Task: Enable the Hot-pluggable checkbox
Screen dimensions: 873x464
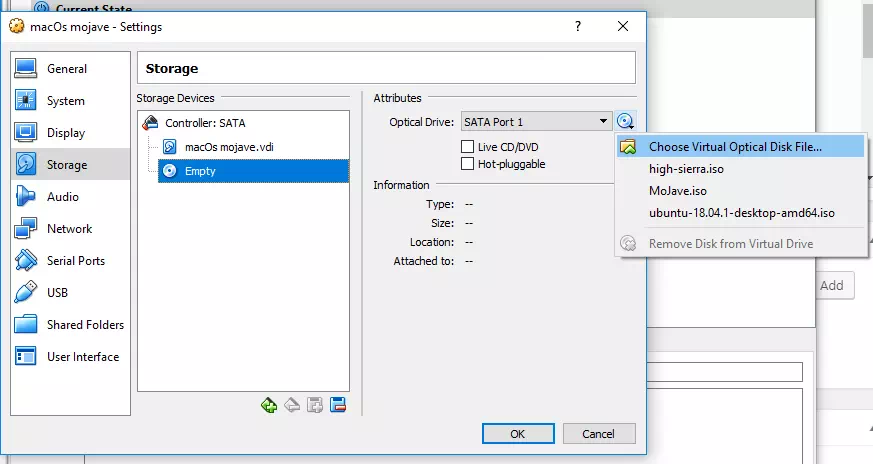Action: [x=467, y=164]
